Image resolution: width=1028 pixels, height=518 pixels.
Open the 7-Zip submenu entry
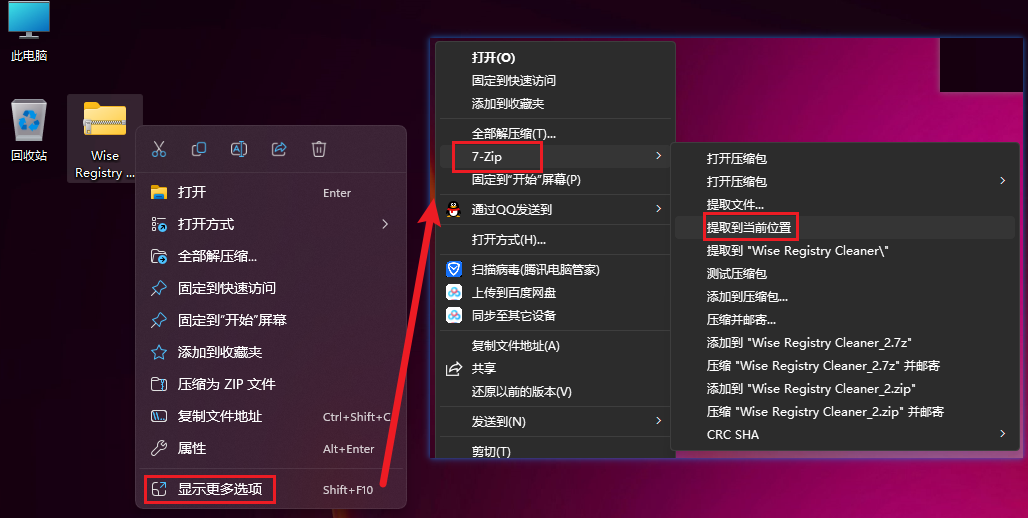[x=555, y=157]
